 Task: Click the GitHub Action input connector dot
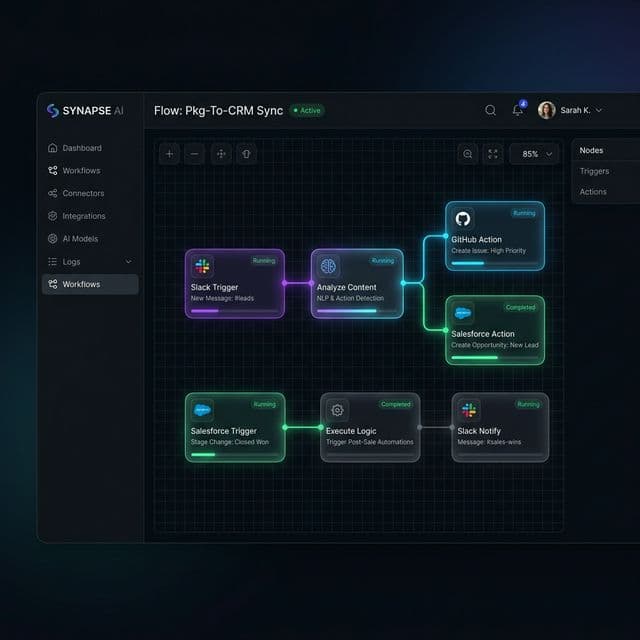click(445, 236)
